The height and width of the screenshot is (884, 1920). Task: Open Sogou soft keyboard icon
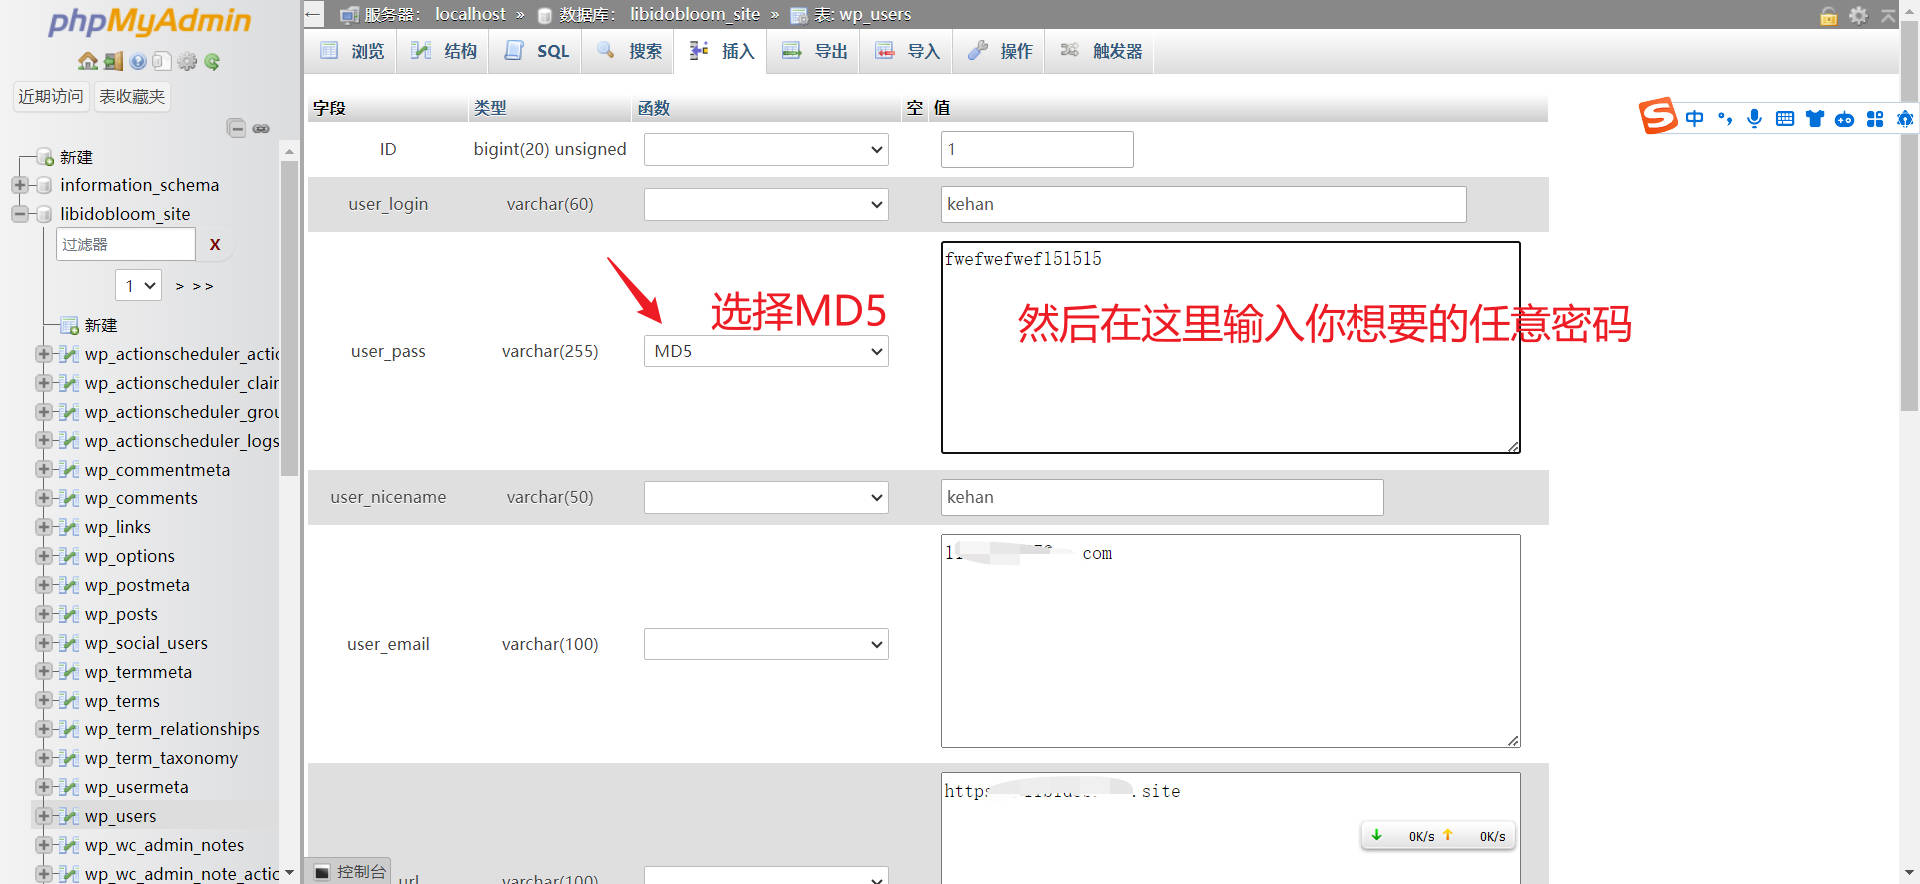(1785, 119)
